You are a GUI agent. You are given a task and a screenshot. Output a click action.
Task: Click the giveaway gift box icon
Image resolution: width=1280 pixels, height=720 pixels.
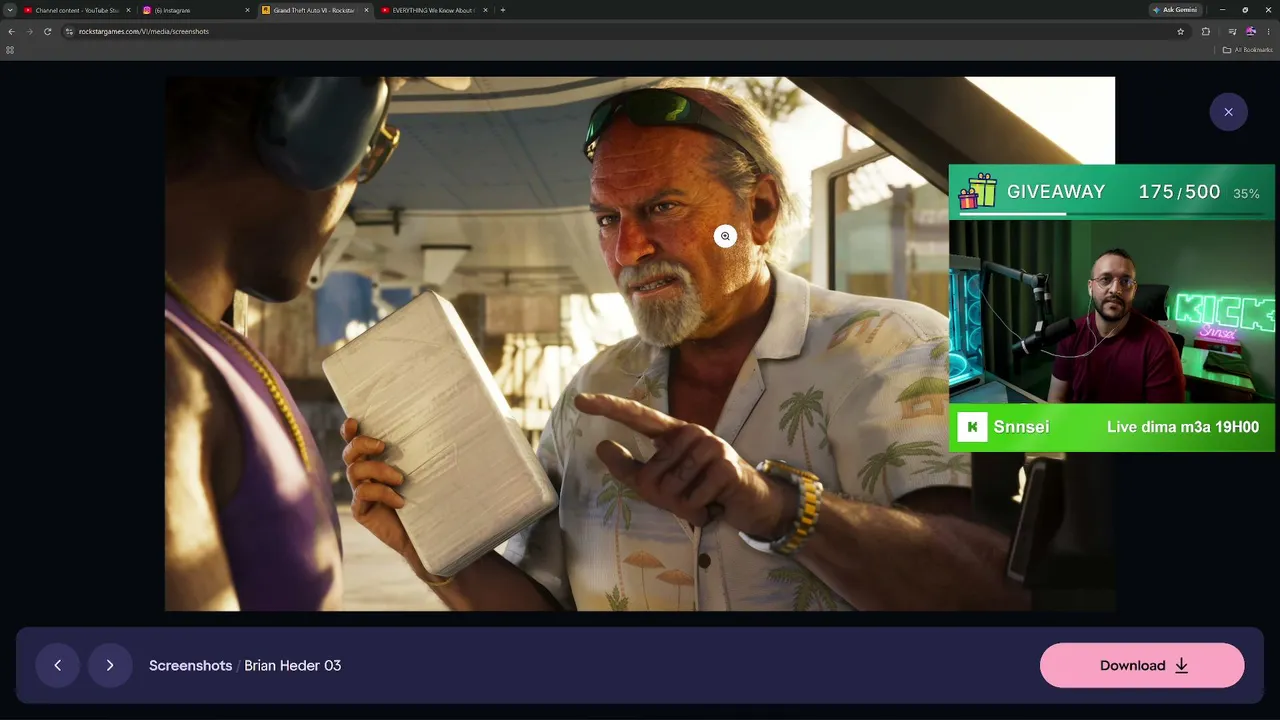[x=977, y=190]
